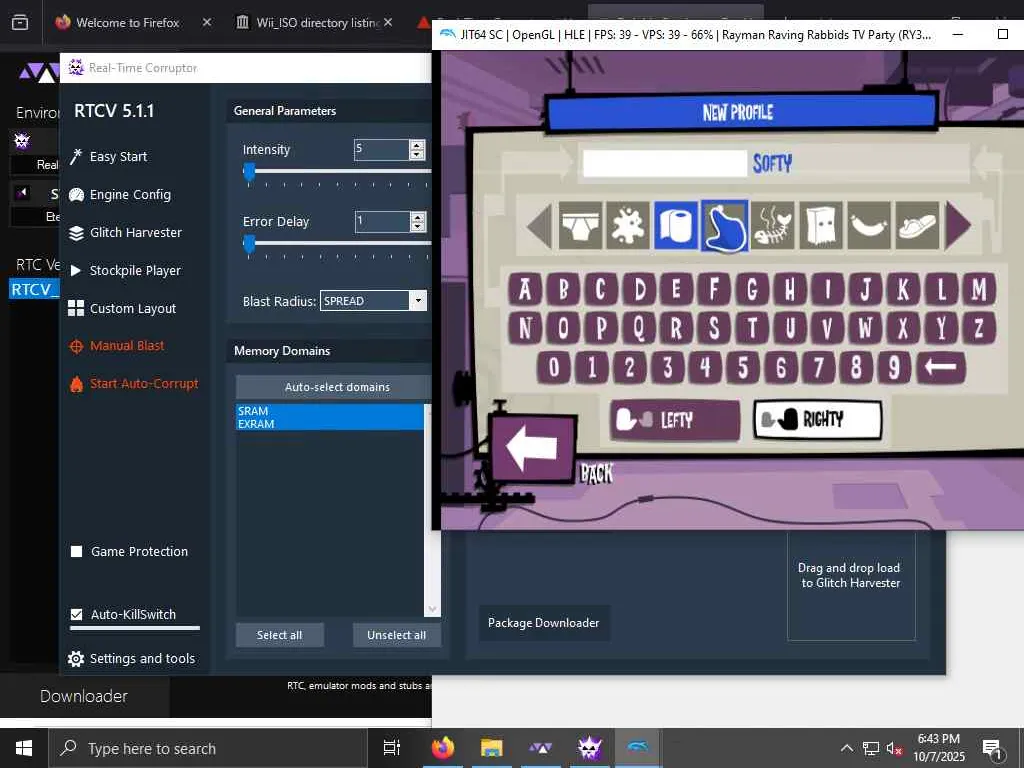Click the muted volume tray icon
Screen dimensions: 1024x768
pyautogui.click(x=894, y=748)
